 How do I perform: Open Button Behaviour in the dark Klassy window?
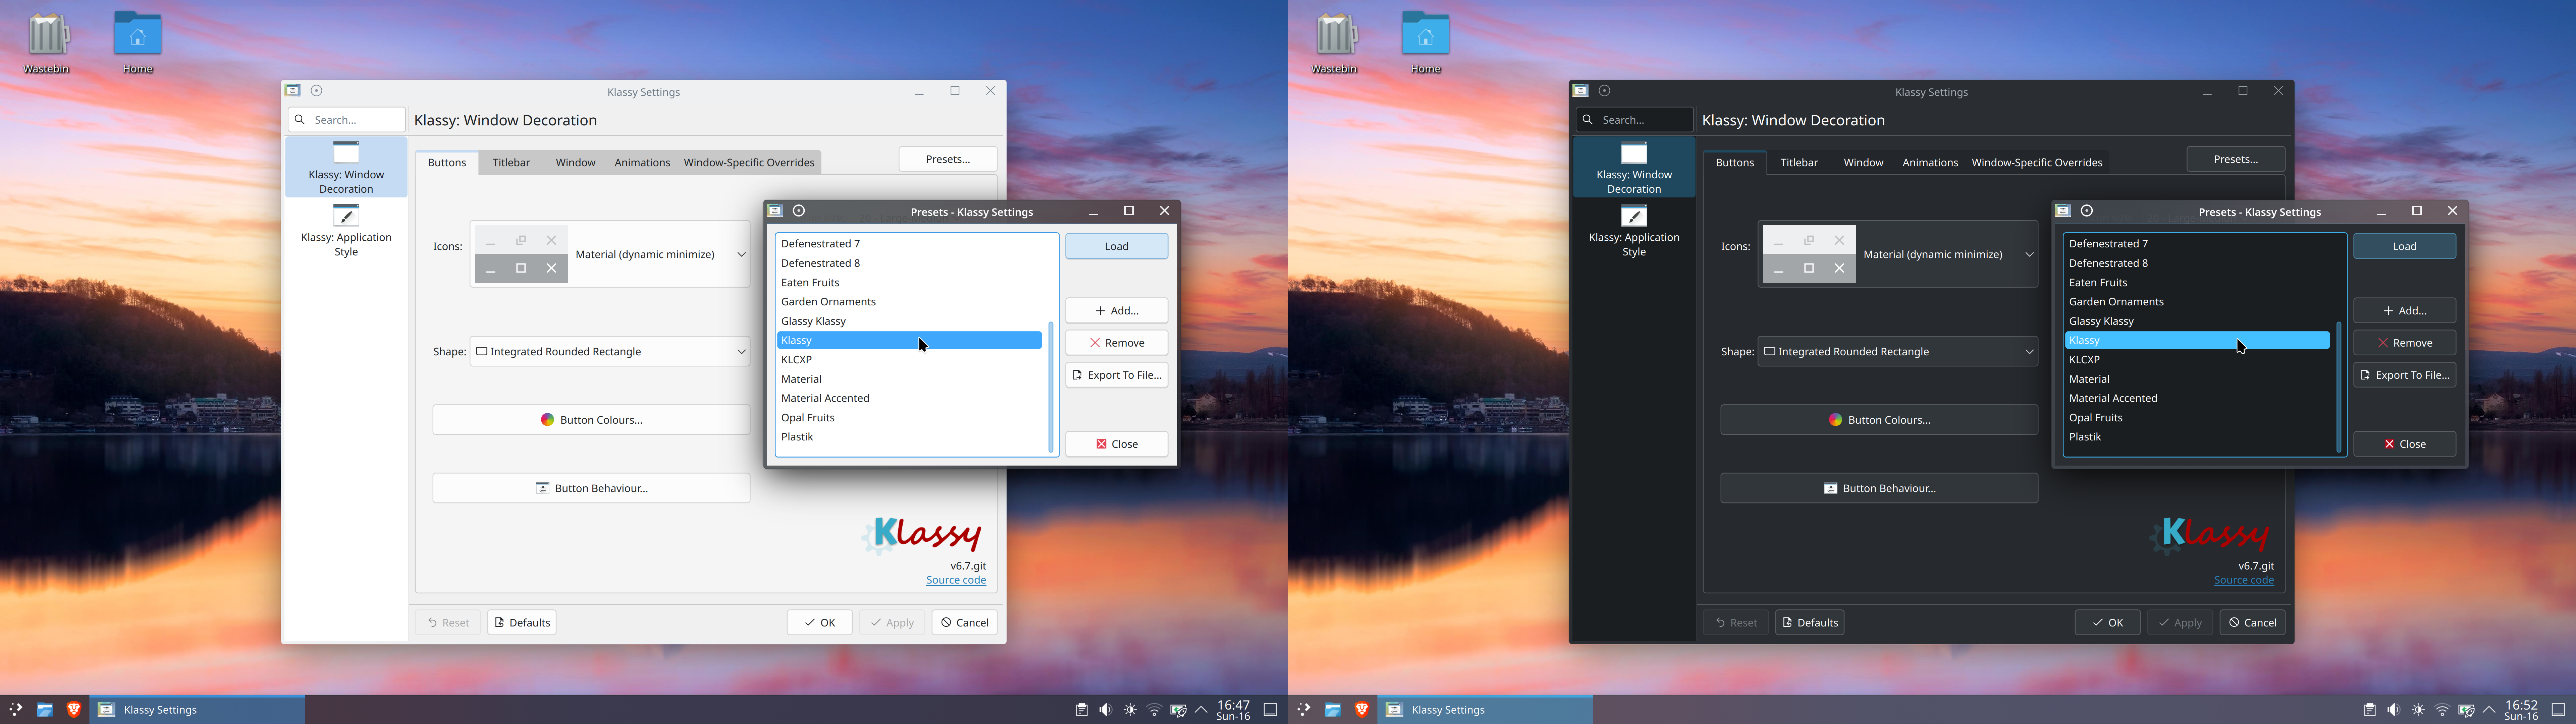click(1879, 488)
